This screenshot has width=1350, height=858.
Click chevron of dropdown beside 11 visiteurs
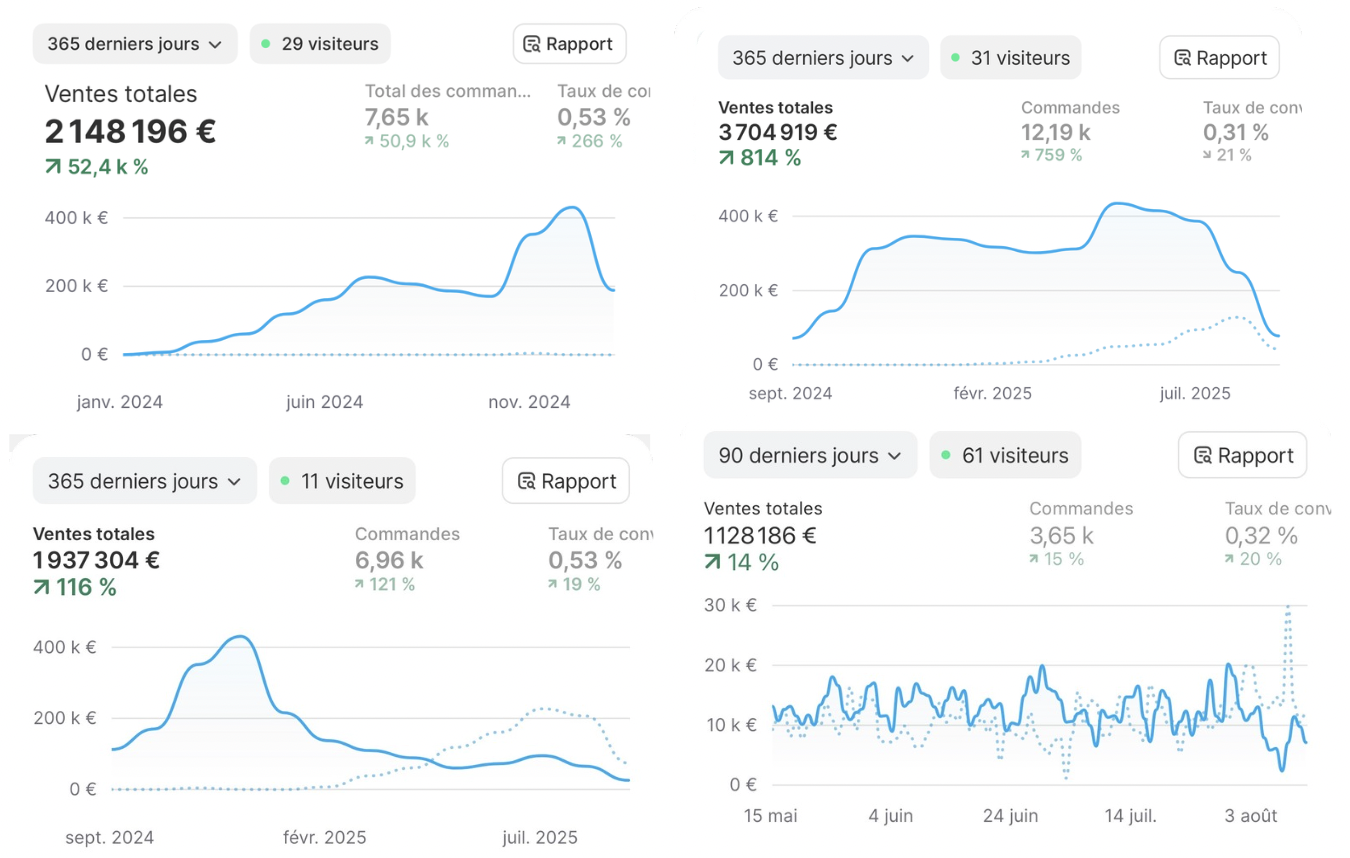(x=235, y=481)
